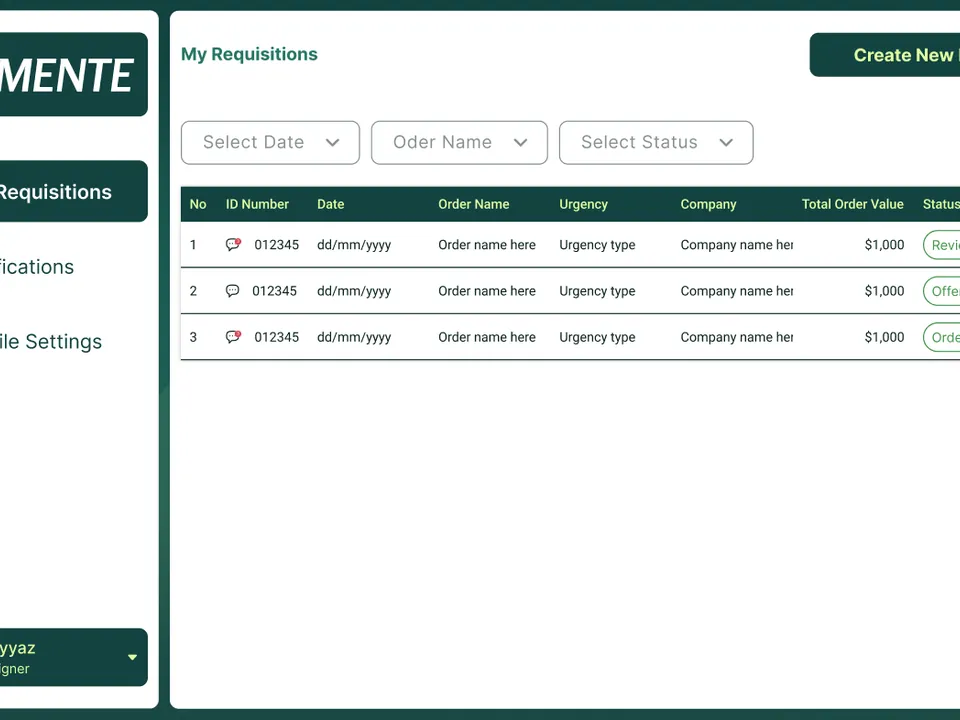Viewport: 960px width, 720px height.
Task: Select ID 012345 in row 1
Action: pos(277,245)
